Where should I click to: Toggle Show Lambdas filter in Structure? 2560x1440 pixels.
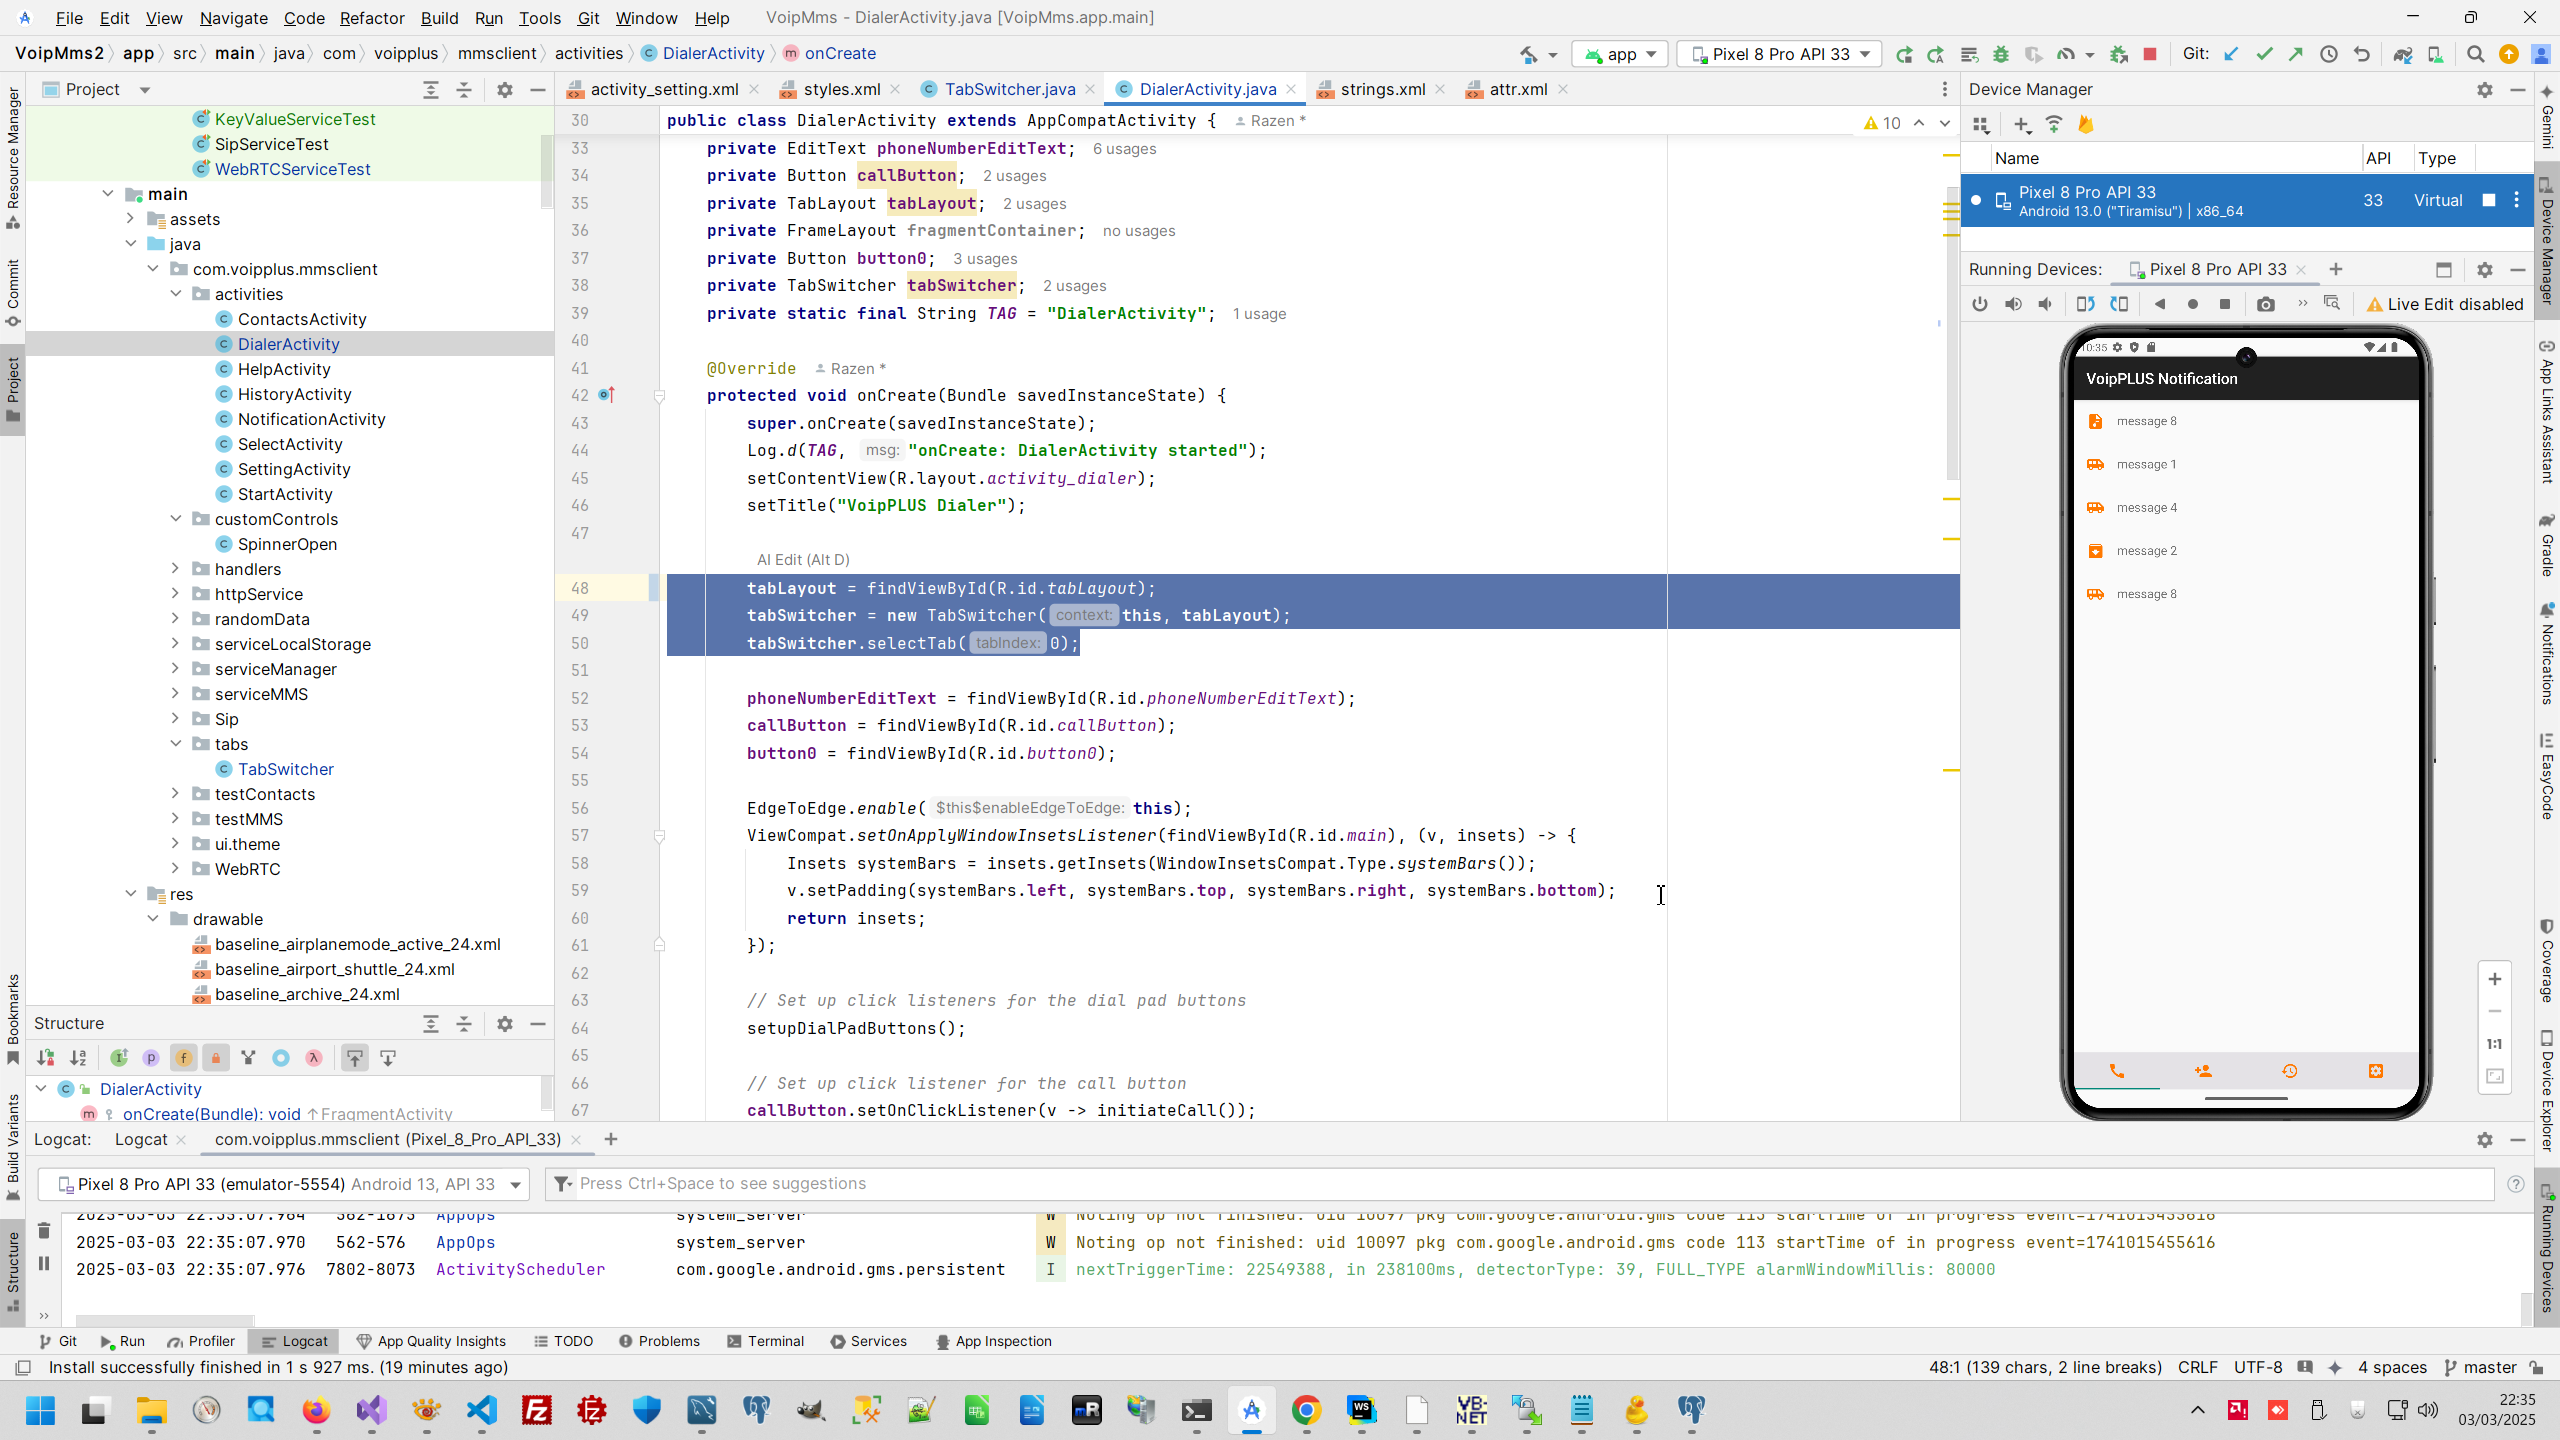(314, 1058)
